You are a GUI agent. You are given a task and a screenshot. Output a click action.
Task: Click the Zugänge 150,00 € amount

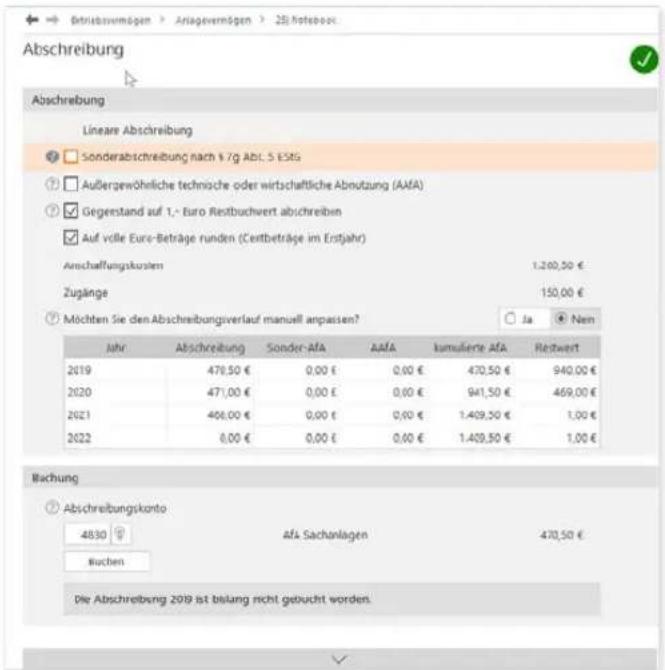coord(562,293)
